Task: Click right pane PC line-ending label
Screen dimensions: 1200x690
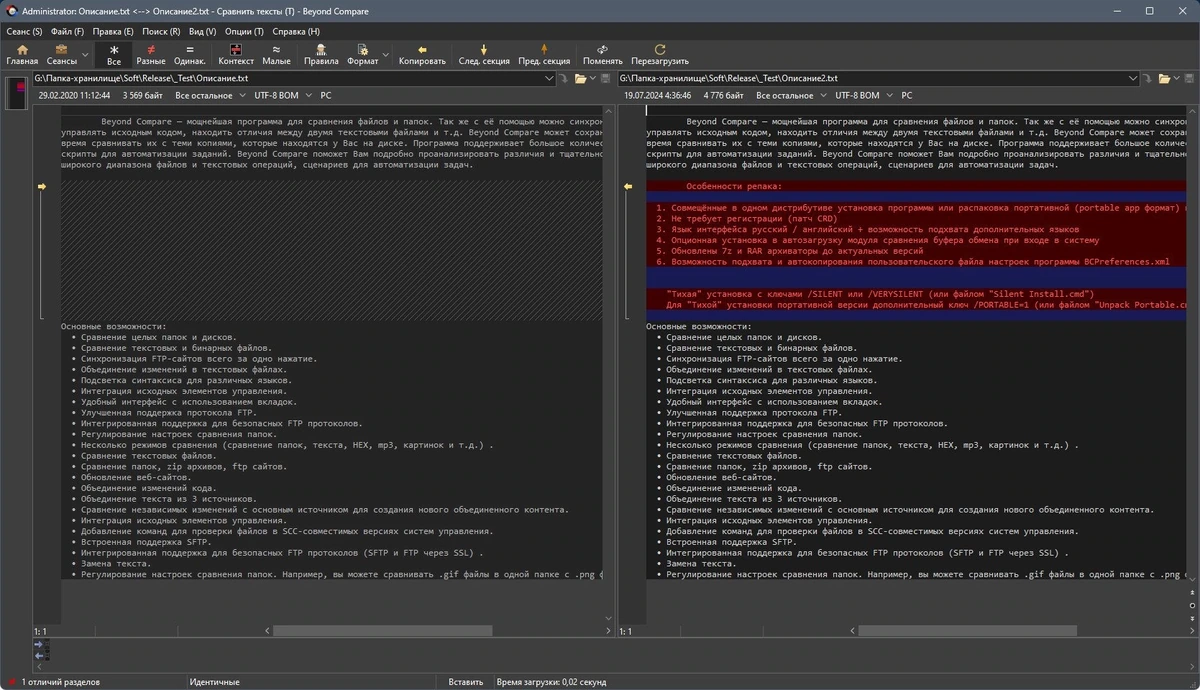Action: point(907,96)
